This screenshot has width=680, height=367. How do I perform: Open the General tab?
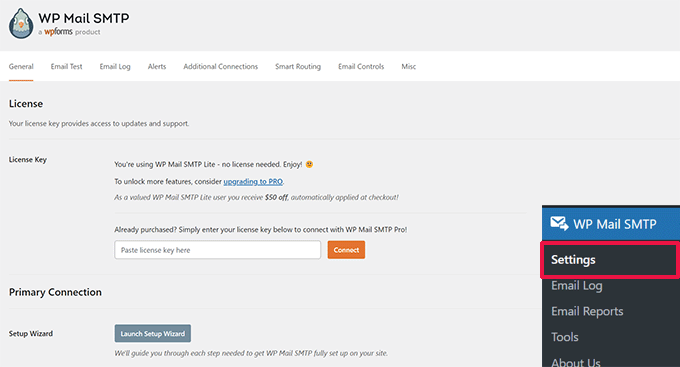coord(21,66)
